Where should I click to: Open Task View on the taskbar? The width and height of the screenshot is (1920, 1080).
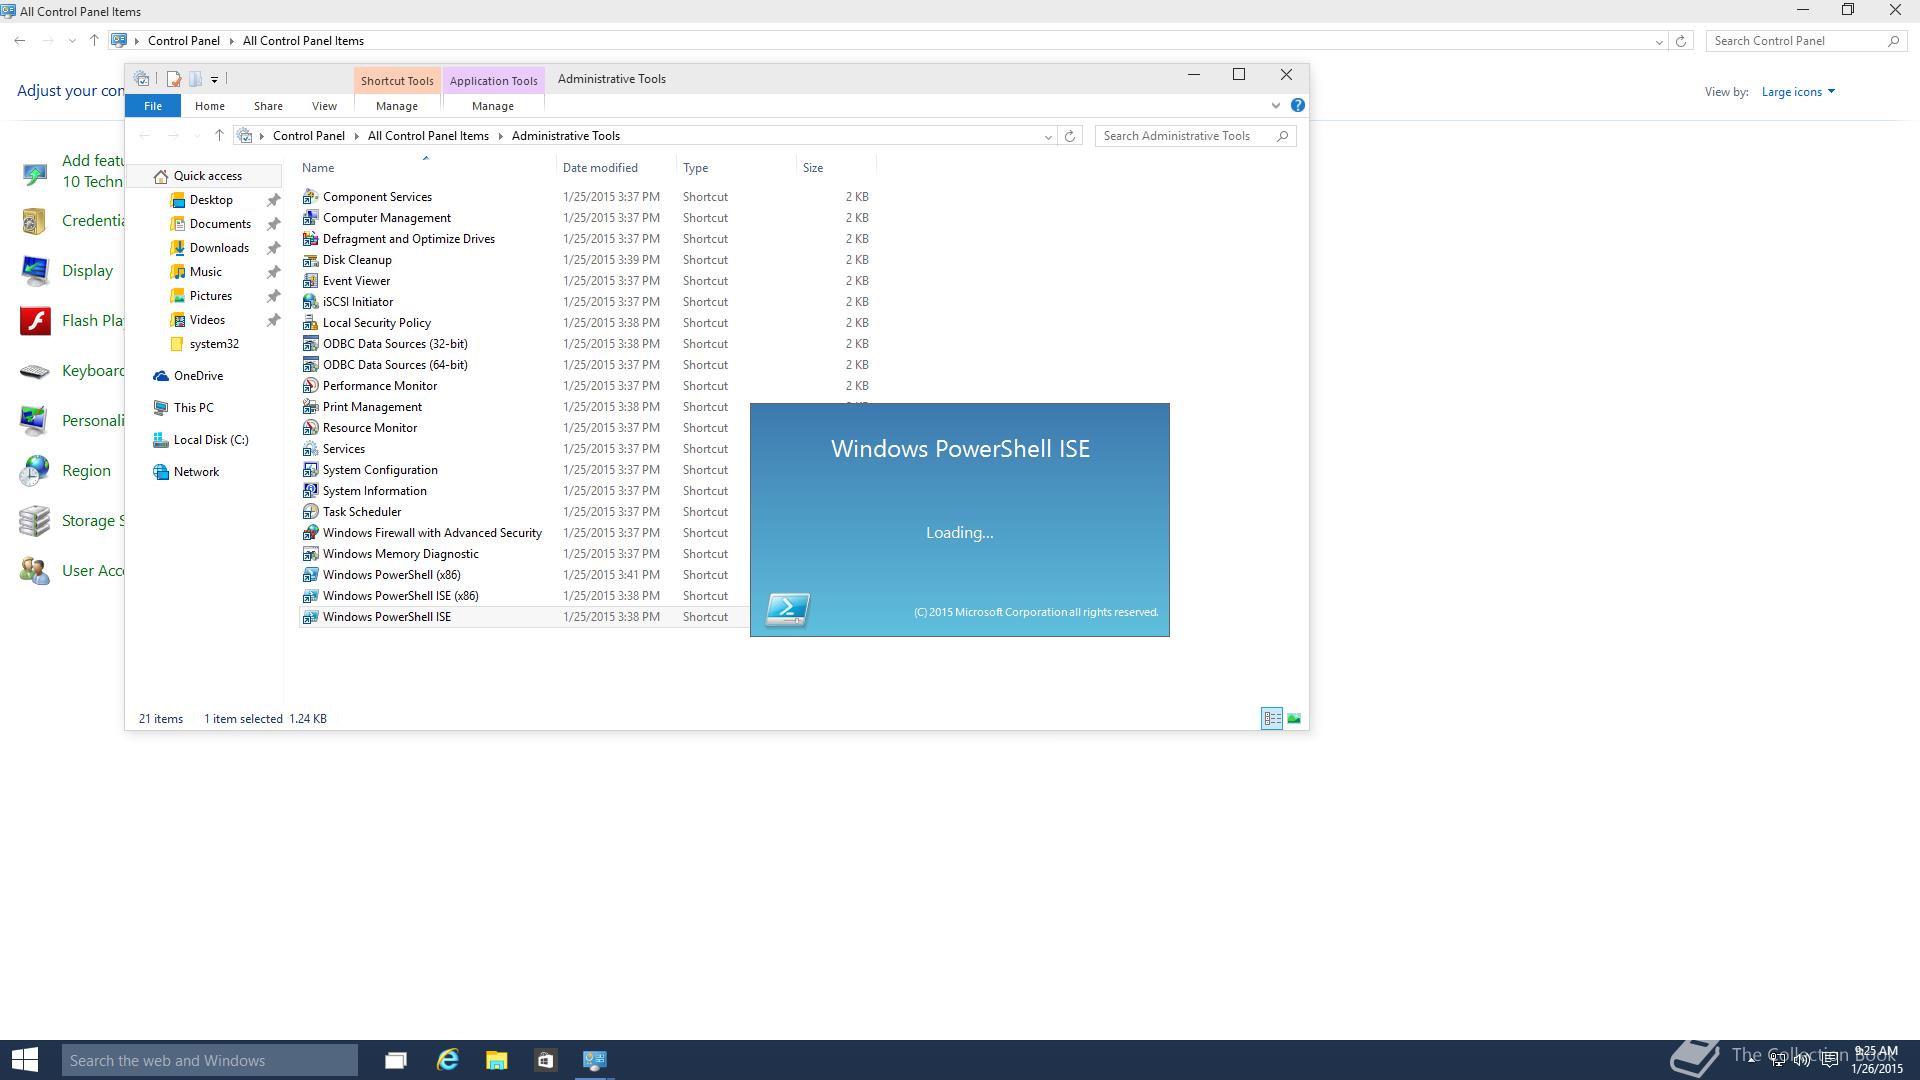(x=396, y=1060)
